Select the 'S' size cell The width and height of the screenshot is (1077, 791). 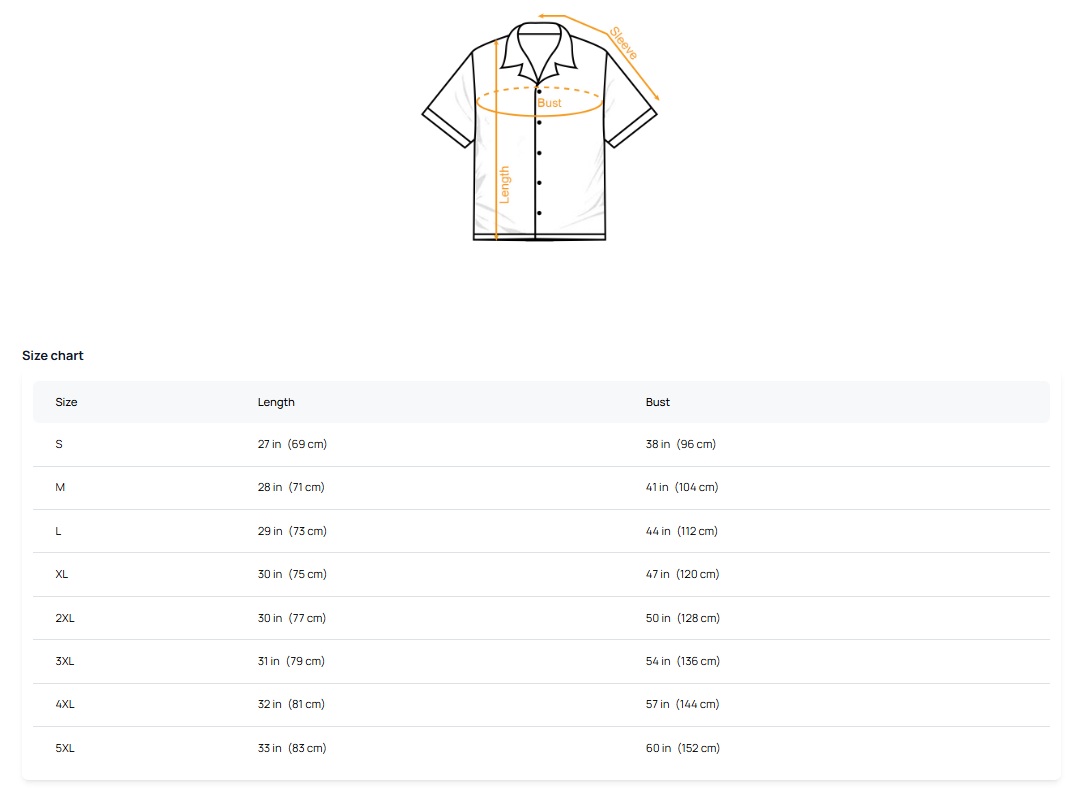pos(59,444)
